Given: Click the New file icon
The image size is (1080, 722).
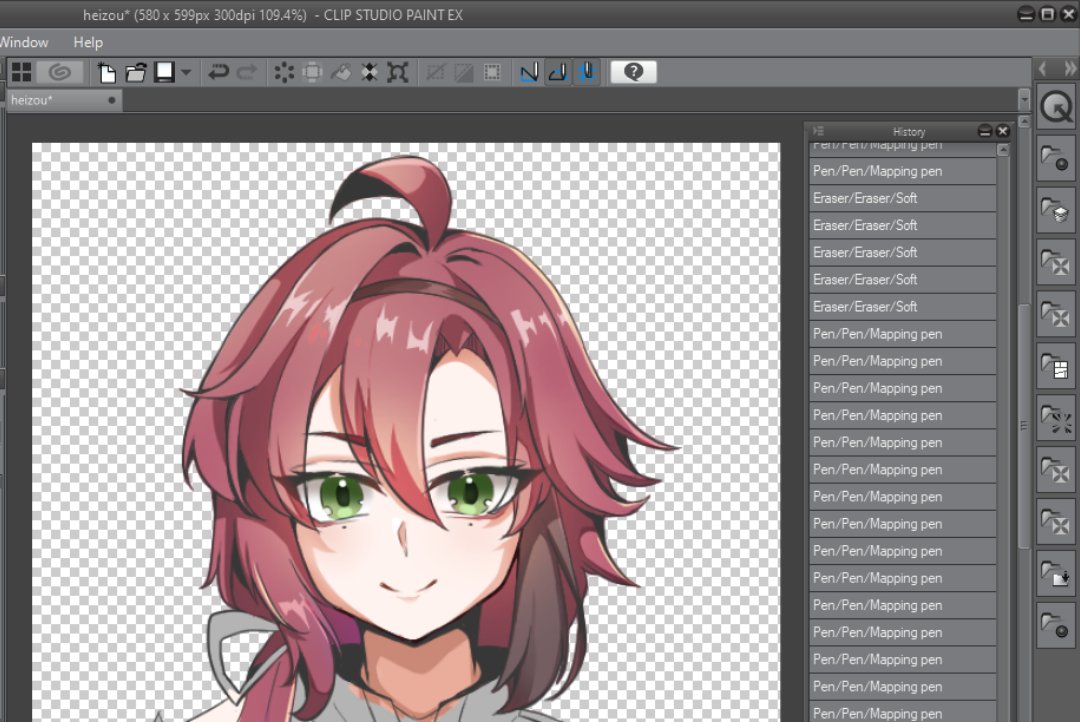Looking at the screenshot, I should (106, 72).
